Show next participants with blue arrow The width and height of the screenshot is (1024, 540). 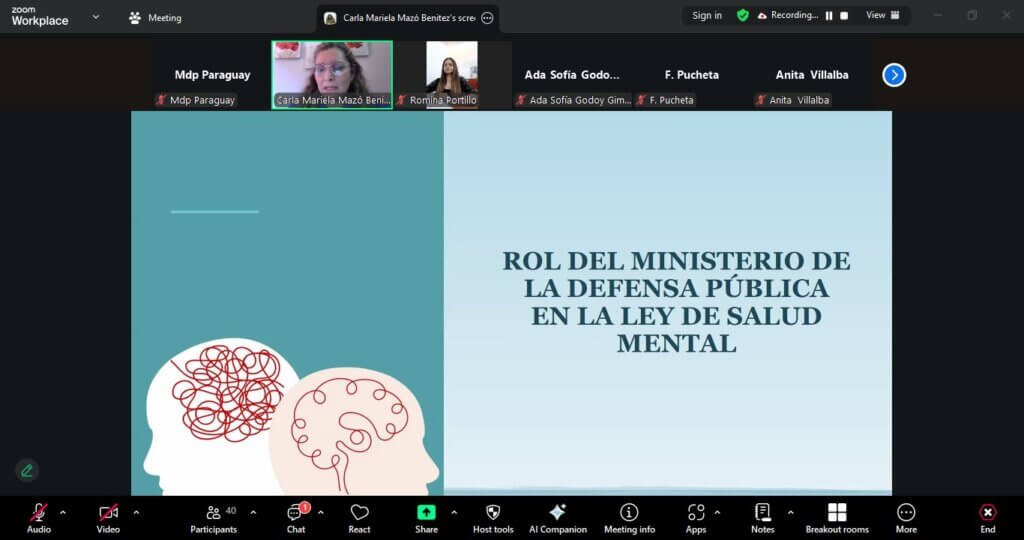point(894,75)
